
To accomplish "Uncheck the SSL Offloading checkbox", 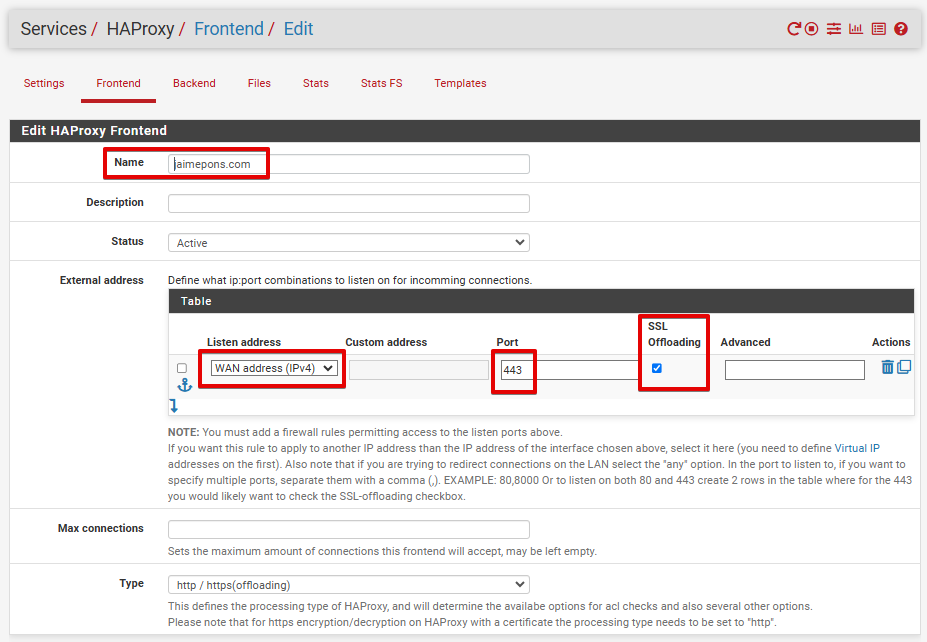I will [x=656, y=368].
